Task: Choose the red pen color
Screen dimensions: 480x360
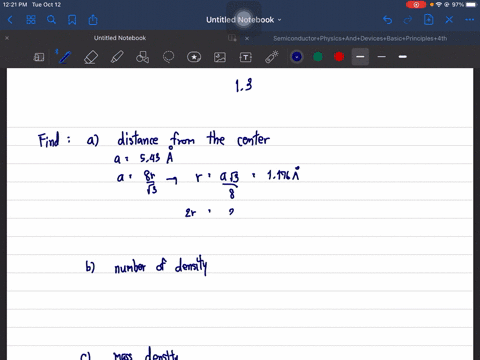Action: point(339,57)
